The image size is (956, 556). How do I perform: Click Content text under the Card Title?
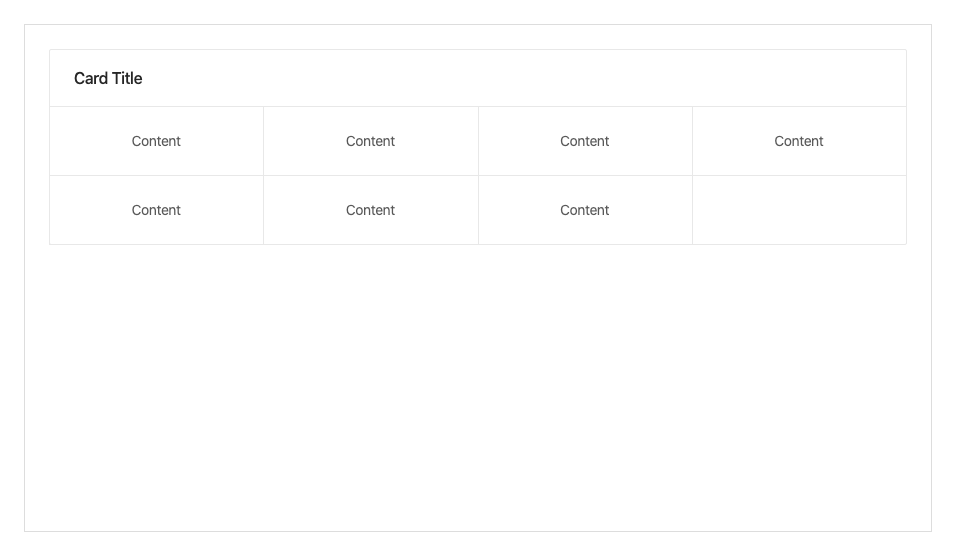(x=156, y=141)
